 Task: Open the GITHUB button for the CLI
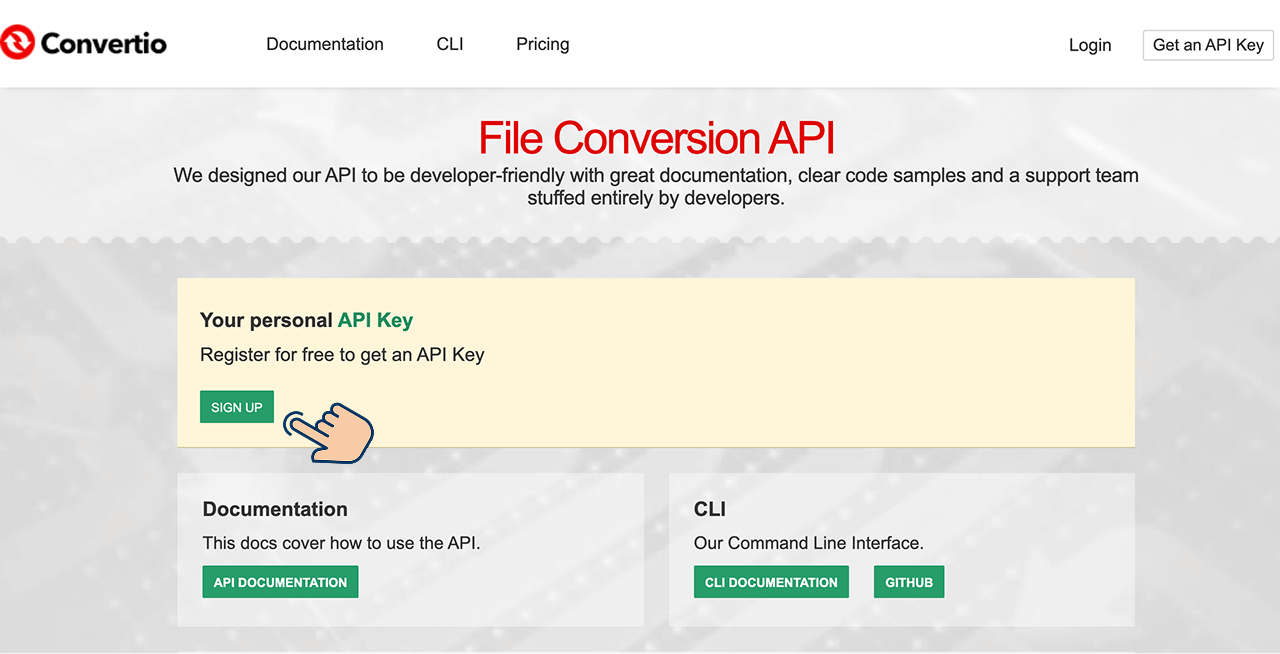pyautogui.click(x=908, y=581)
